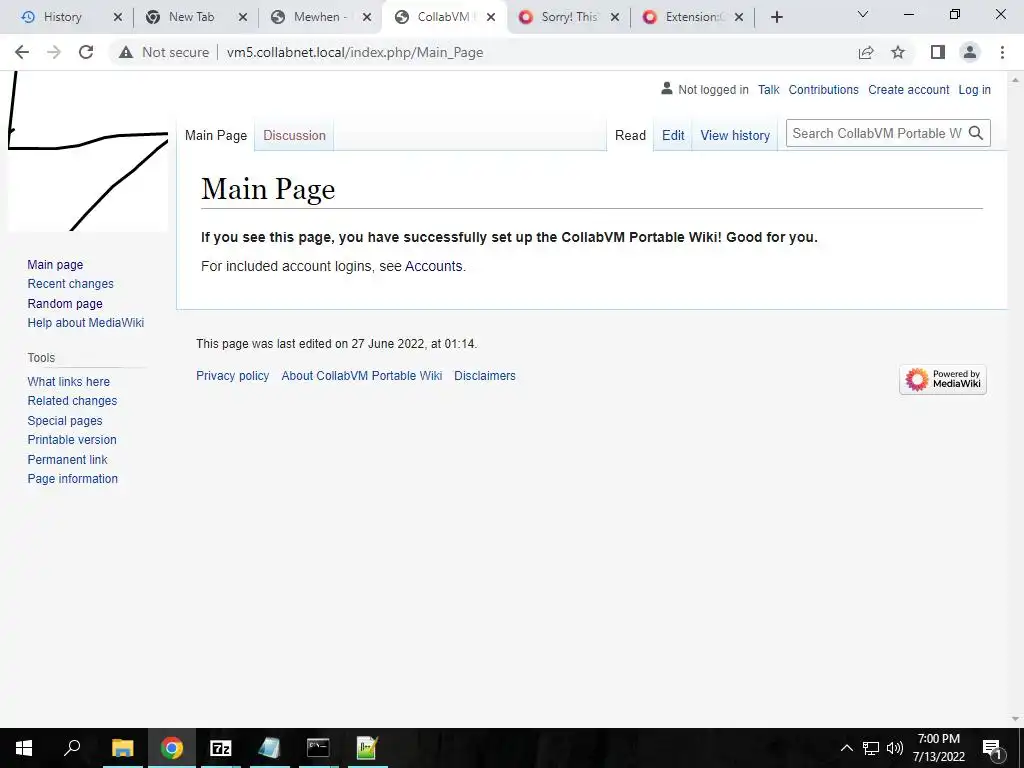Screen dimensions: 1024x768
Task: Open the Printable version link
Action: (72, 440)
